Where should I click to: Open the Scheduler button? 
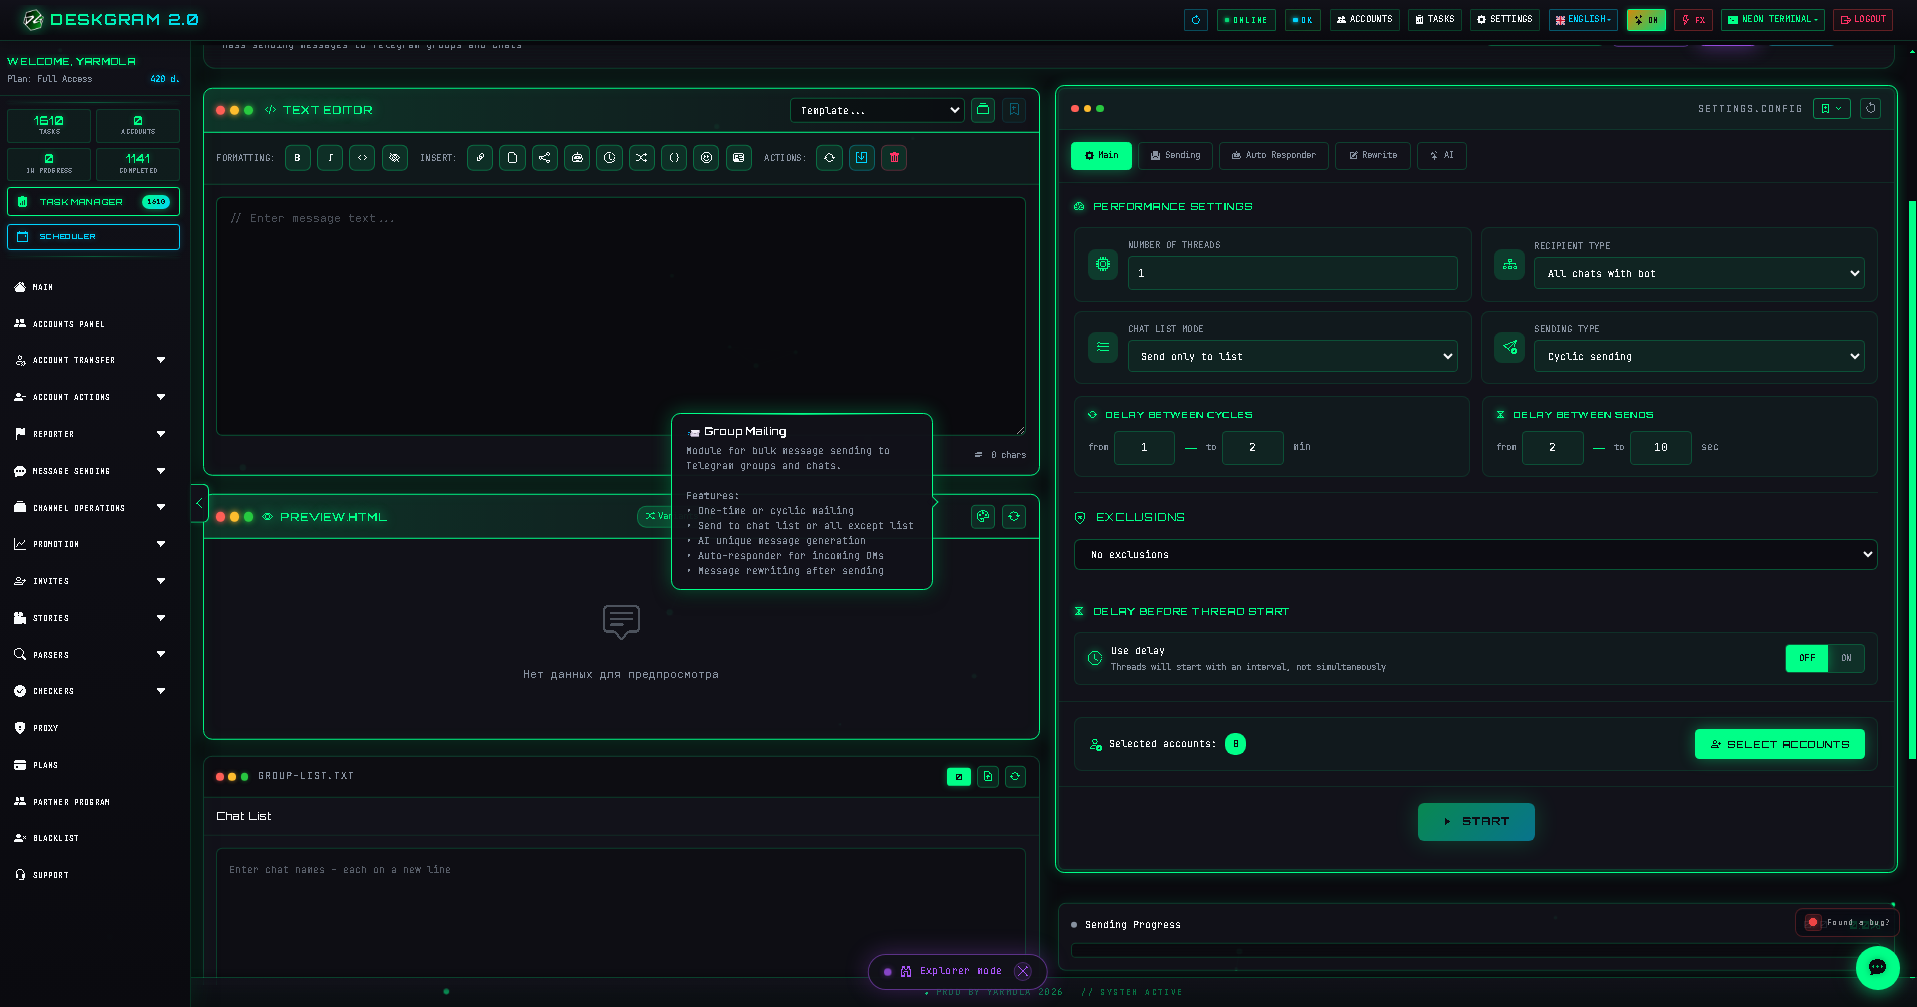tap(93, 237)
